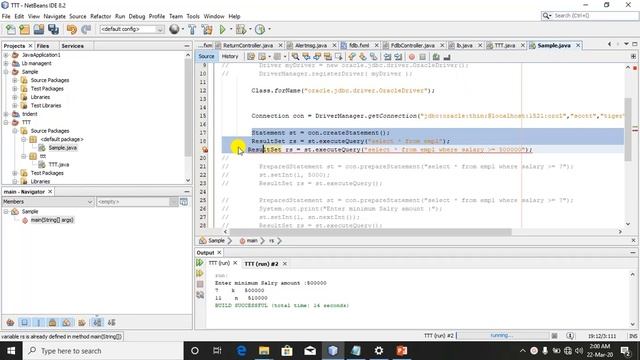This screenshot has width=640, height=360.
Task: Toggle Sort by Name in Navigator
Action: pos(97,323)
